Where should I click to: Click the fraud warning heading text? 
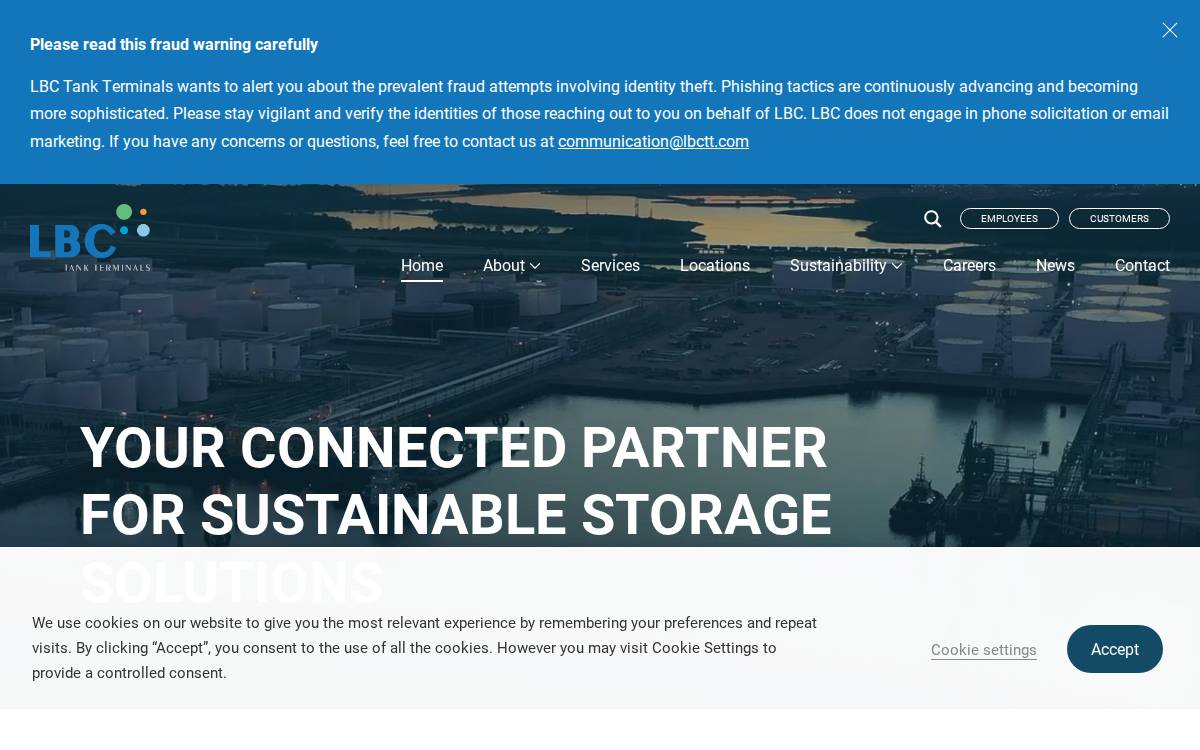point(174,44)
